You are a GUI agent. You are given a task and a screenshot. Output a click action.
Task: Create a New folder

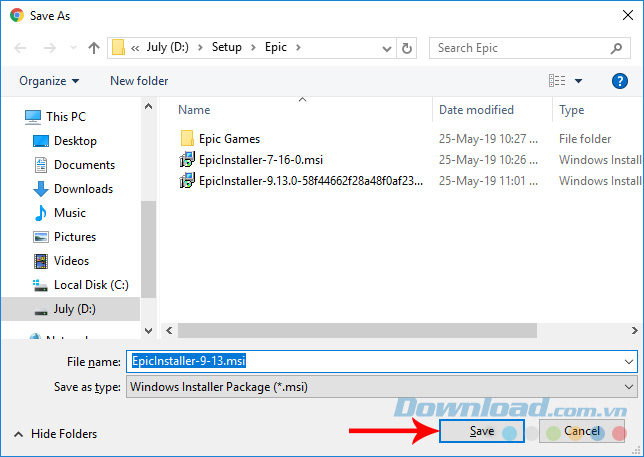coord(139,81)
